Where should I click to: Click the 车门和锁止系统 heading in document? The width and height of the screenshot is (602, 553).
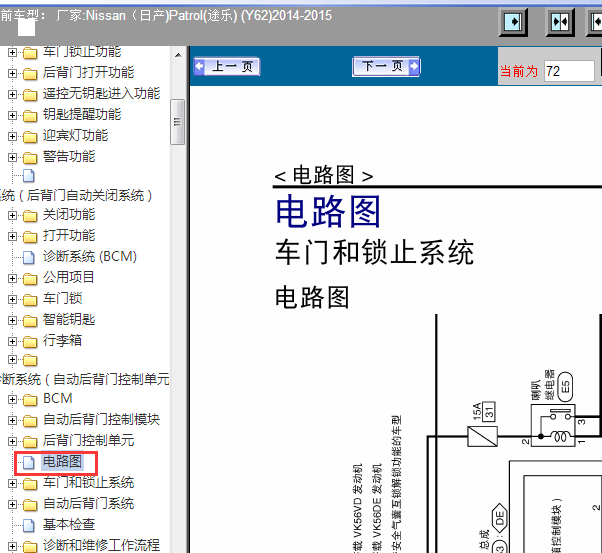(375, 253)
